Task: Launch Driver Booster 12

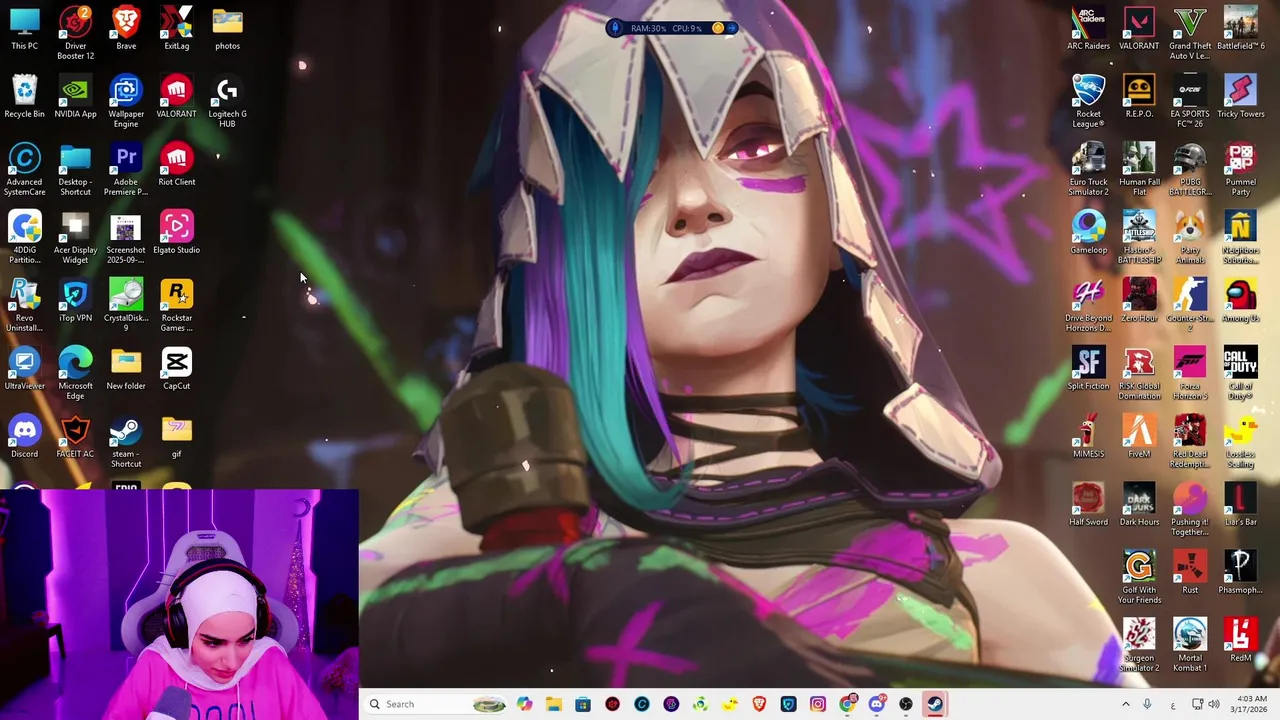Action: 75,32
